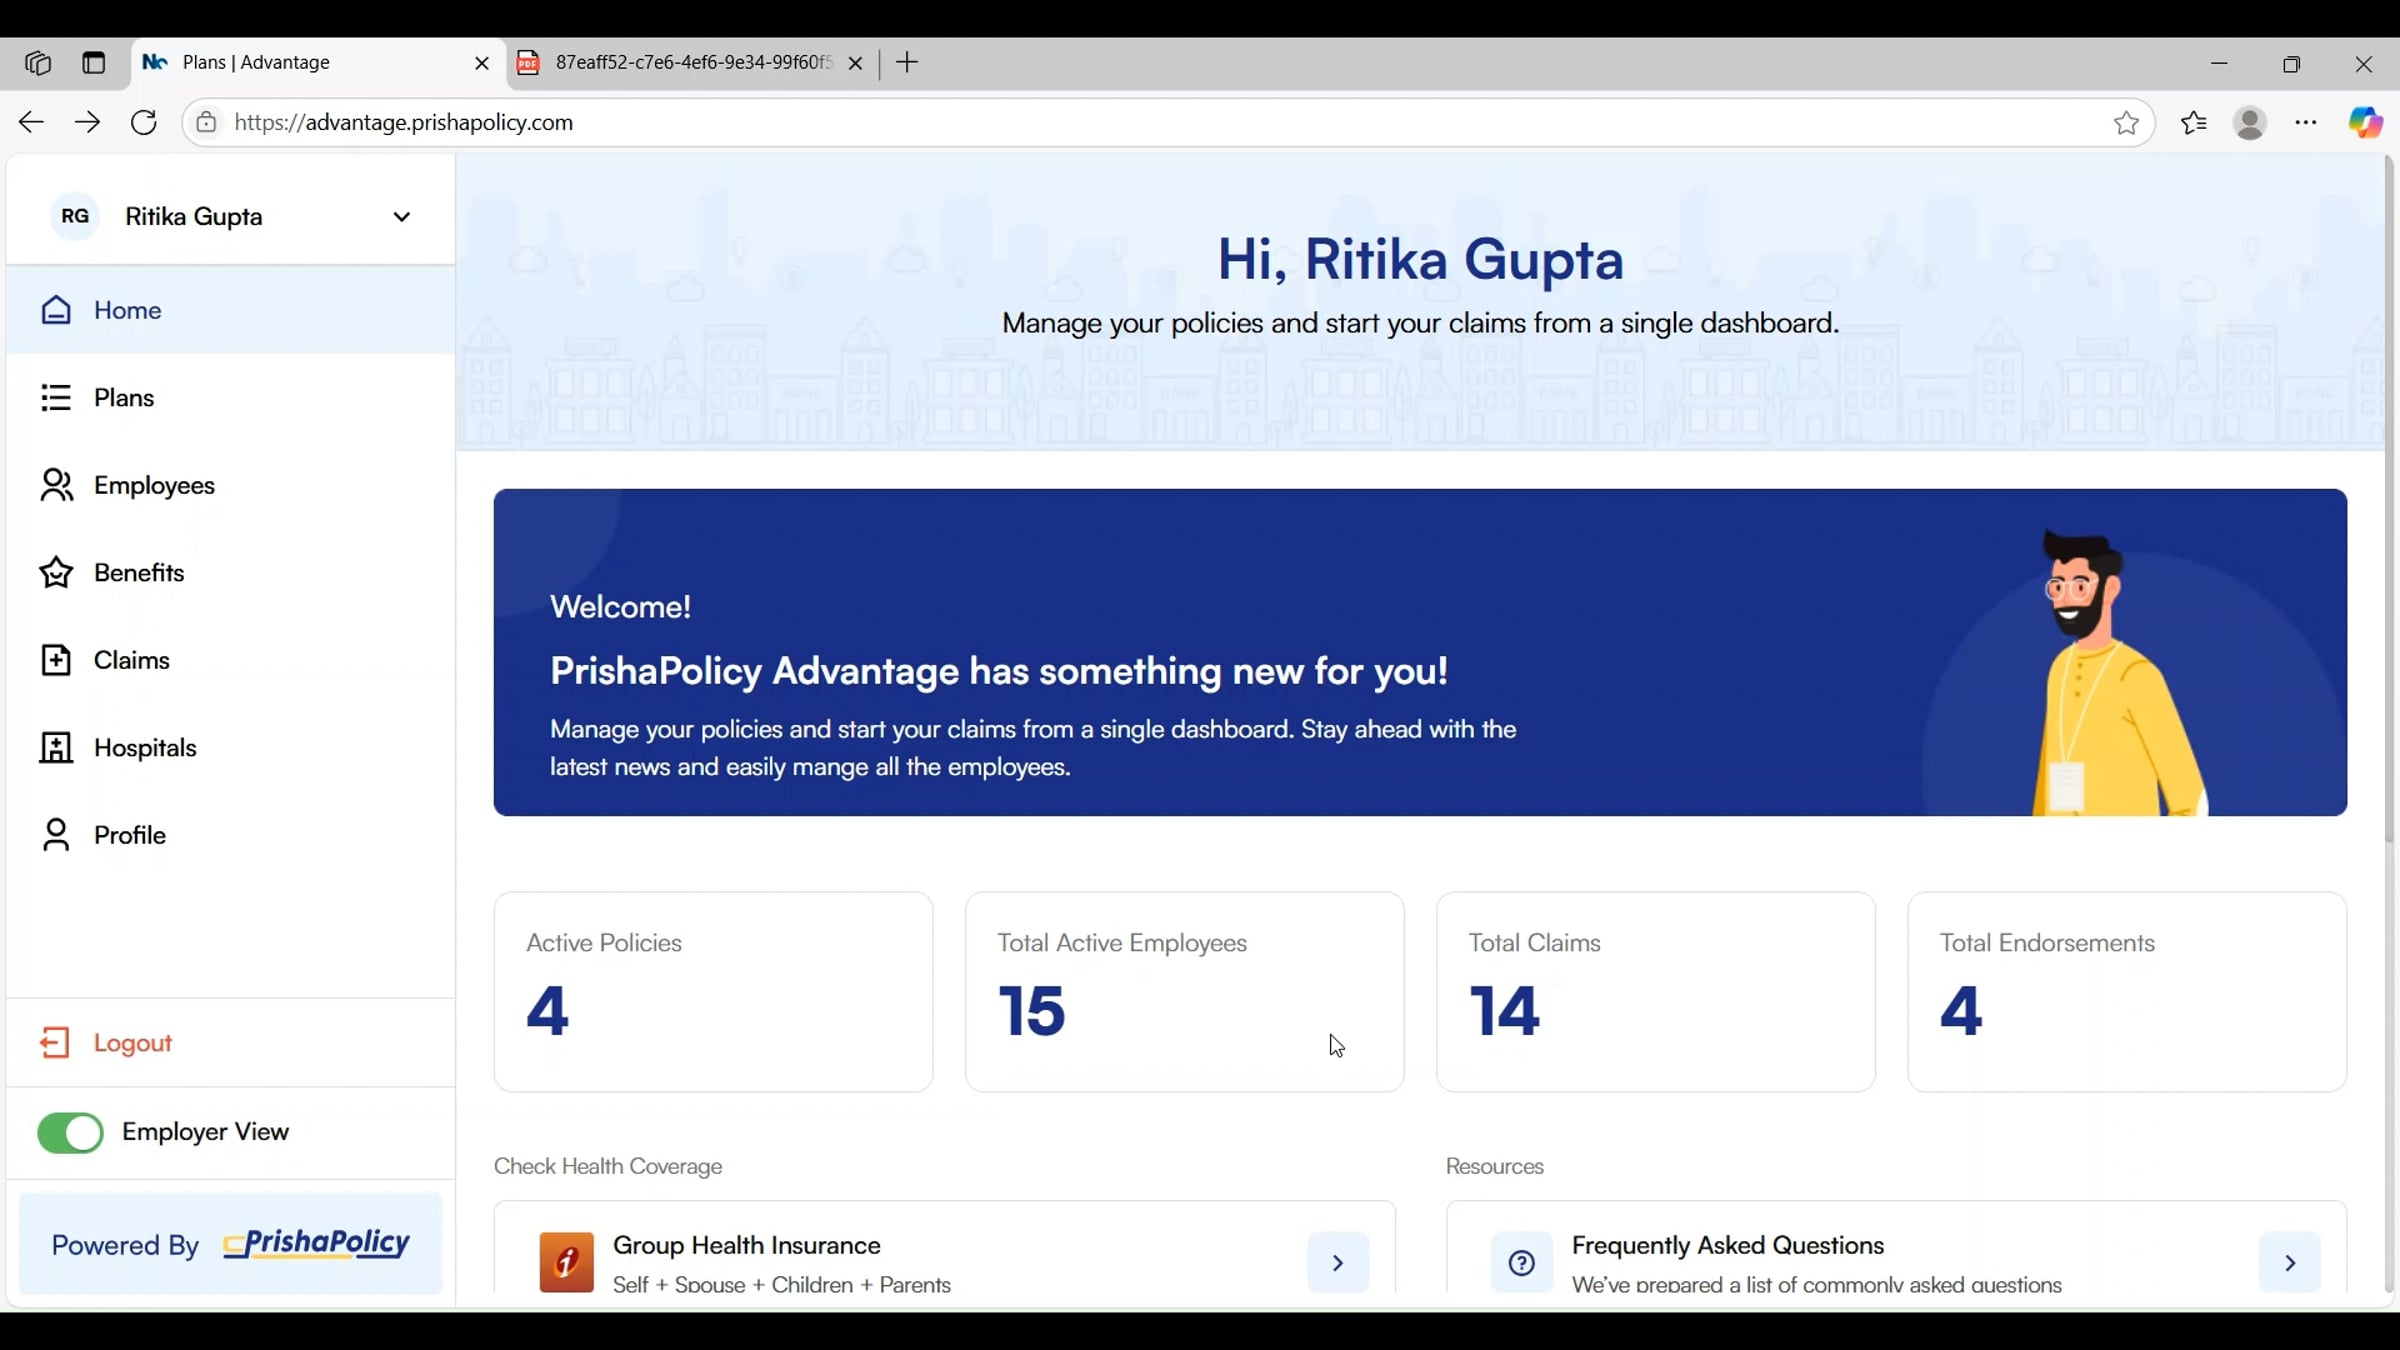Close the Plans | Advantage tab
Image resolution: width=2400 pixels, height=1350 pixels.
[482, 63]
